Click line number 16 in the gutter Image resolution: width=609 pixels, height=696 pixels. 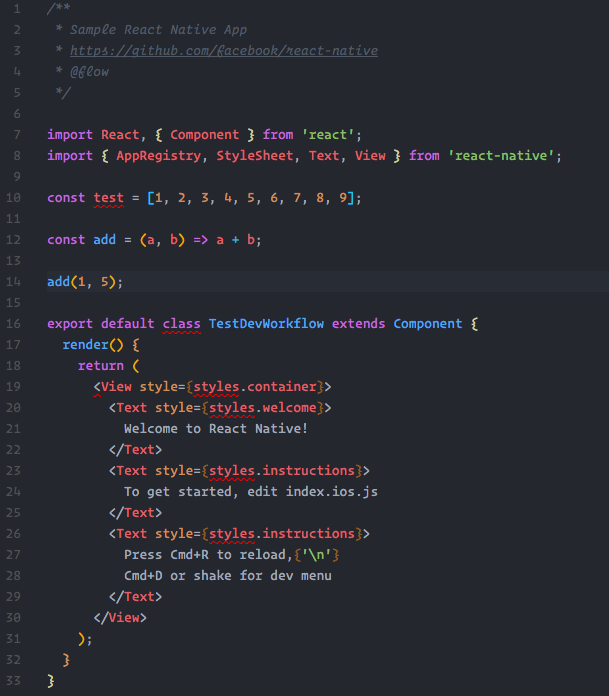click(x=13, y=324)
